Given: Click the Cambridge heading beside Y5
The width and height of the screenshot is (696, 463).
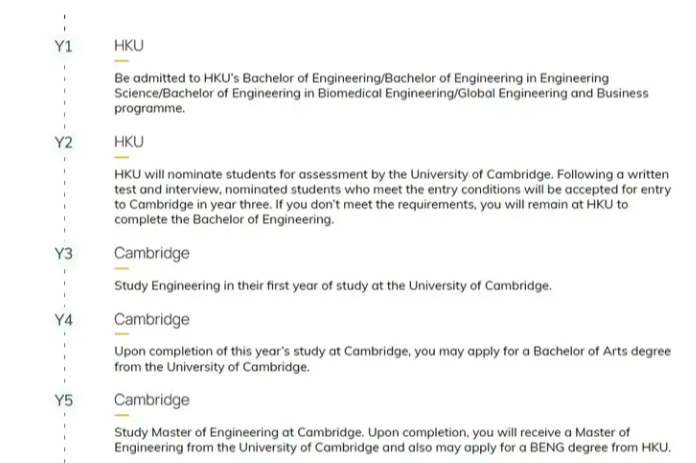Looking at the screenshot, I should click(x=152, y=400).
